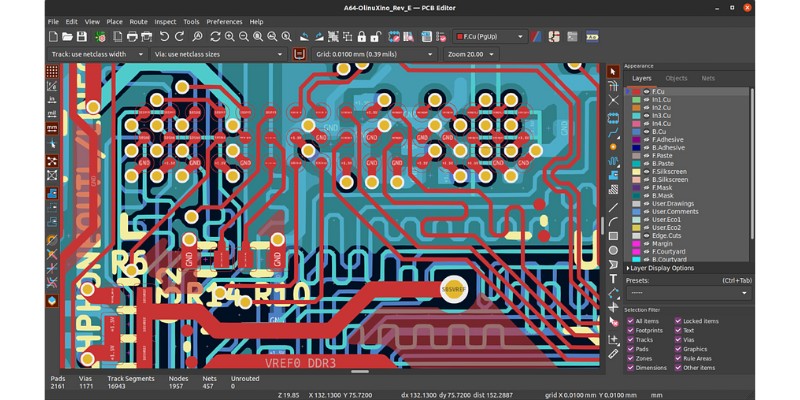Hide the Edge.Cuts layer eye icon
800x400 pixels.
coord(646,236)
